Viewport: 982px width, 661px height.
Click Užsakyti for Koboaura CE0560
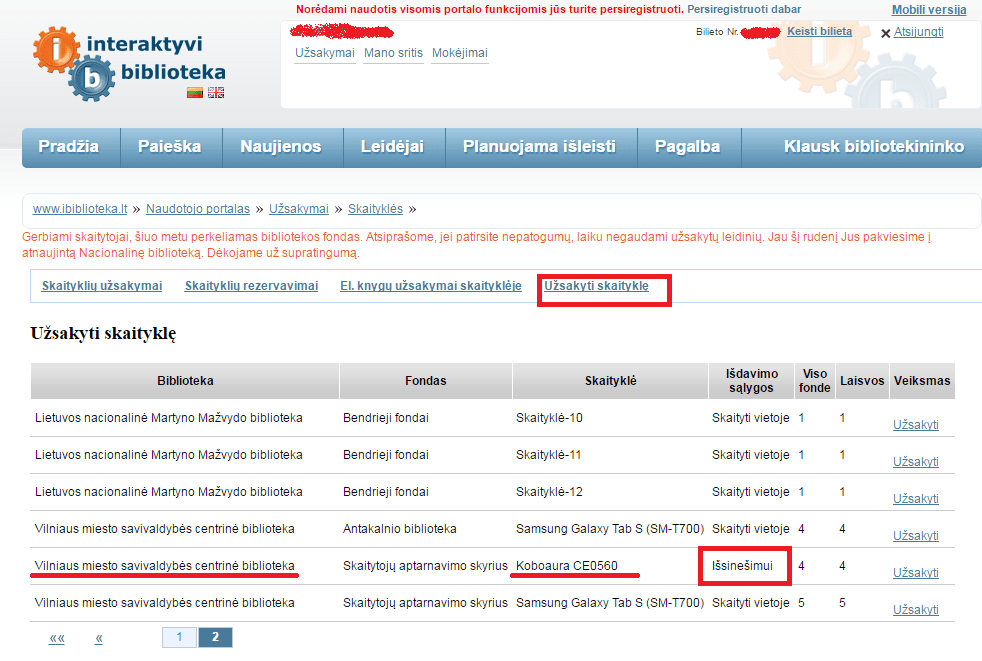click(x=916, y=573)
